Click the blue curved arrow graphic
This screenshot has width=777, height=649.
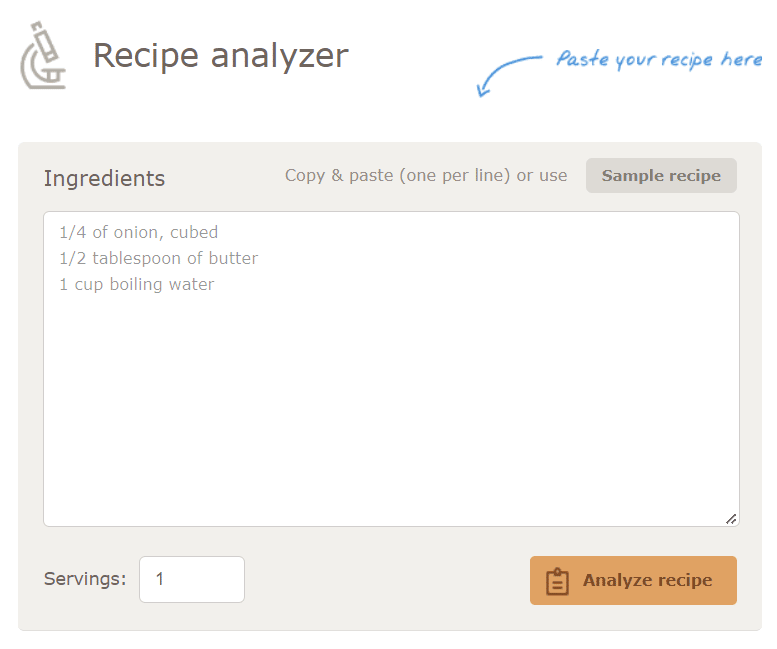pos(508,76)
